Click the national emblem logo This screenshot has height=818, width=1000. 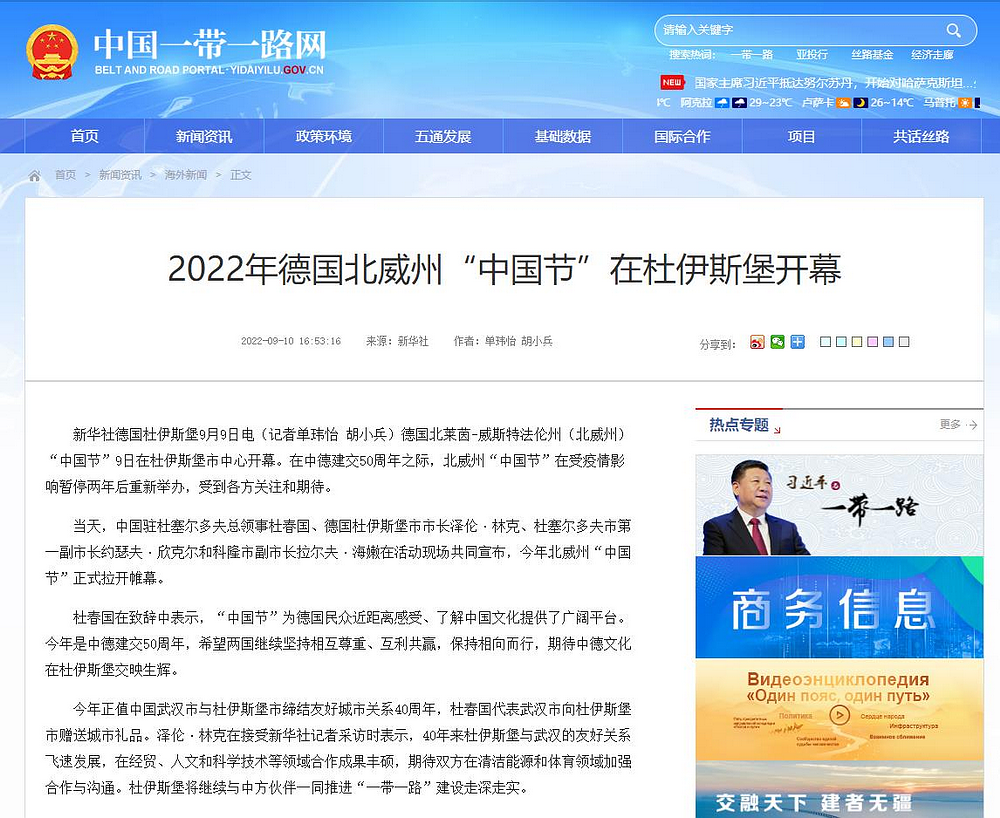point(52,52)
